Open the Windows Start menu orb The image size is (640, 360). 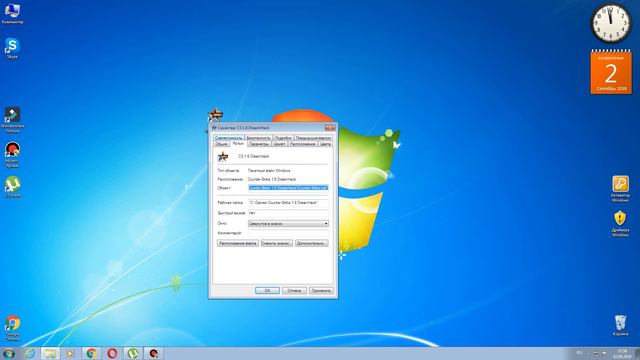(9, 353)
